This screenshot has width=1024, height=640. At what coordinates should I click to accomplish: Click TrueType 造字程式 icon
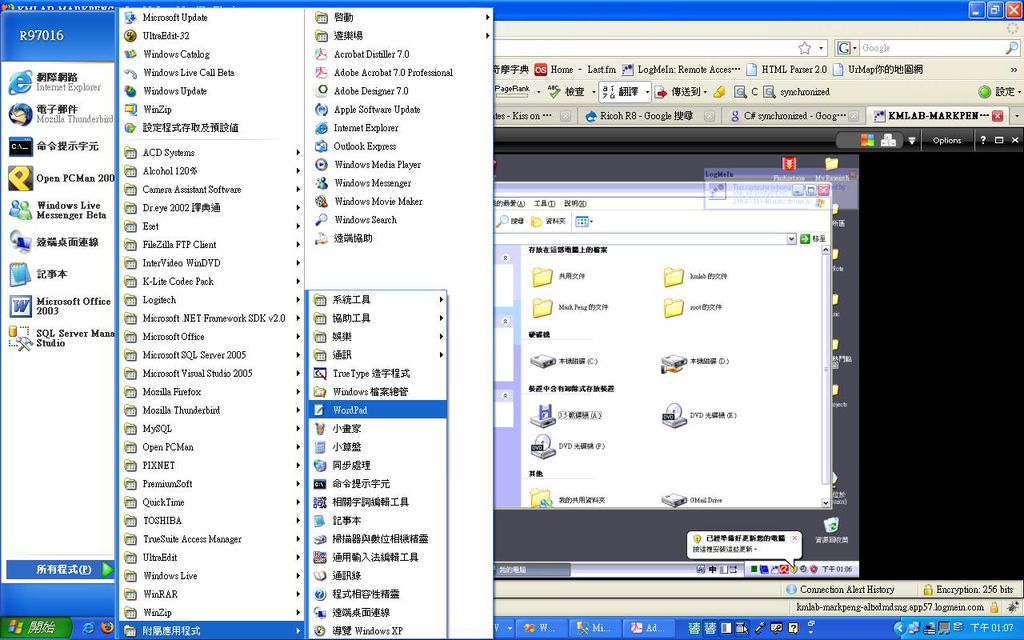click(x=320, y=374)
